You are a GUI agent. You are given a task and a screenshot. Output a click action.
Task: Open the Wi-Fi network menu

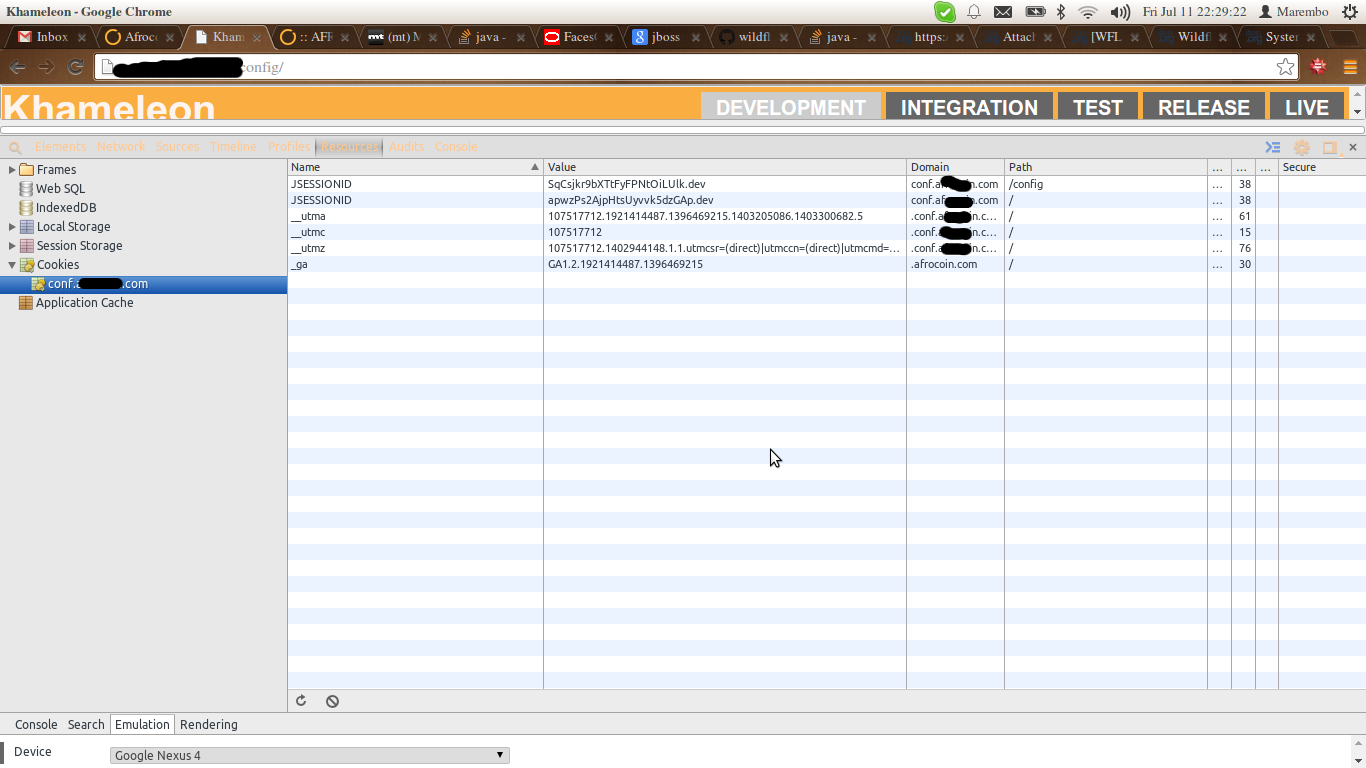click(1088, 12)
